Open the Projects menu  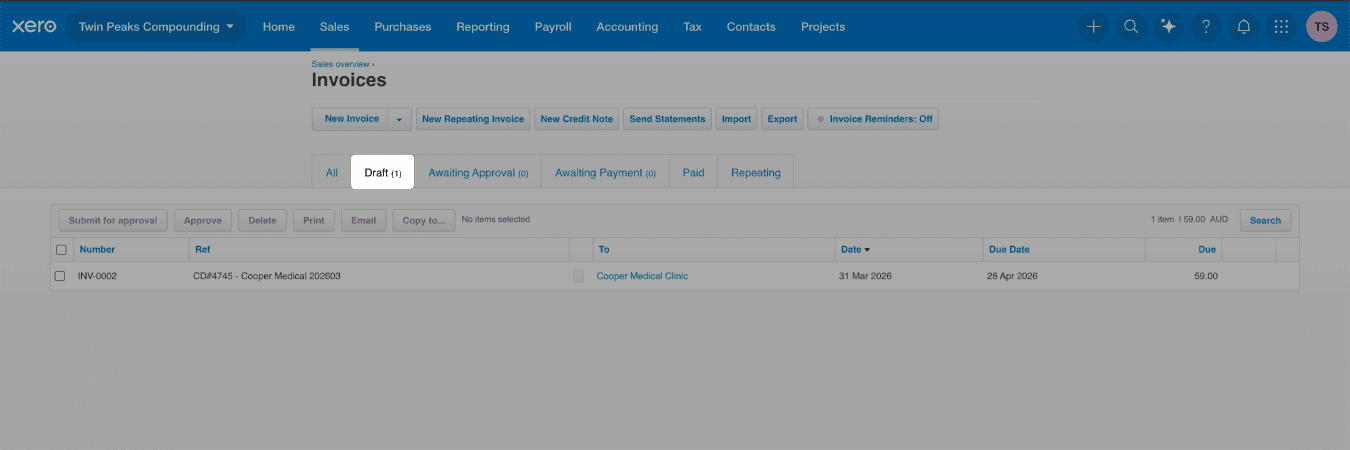coord(823,27)
